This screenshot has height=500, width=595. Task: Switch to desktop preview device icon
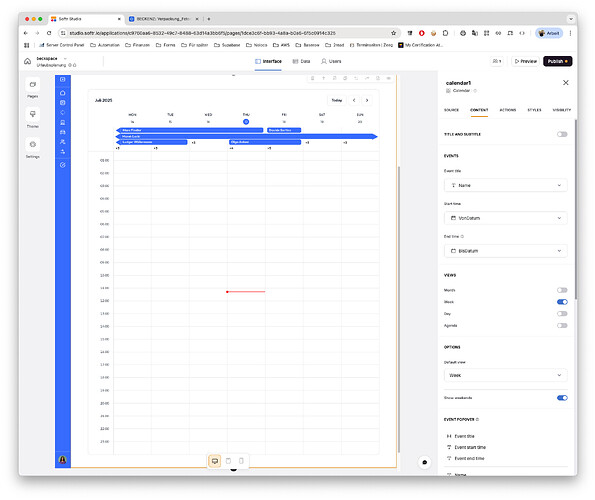point(215,461)
